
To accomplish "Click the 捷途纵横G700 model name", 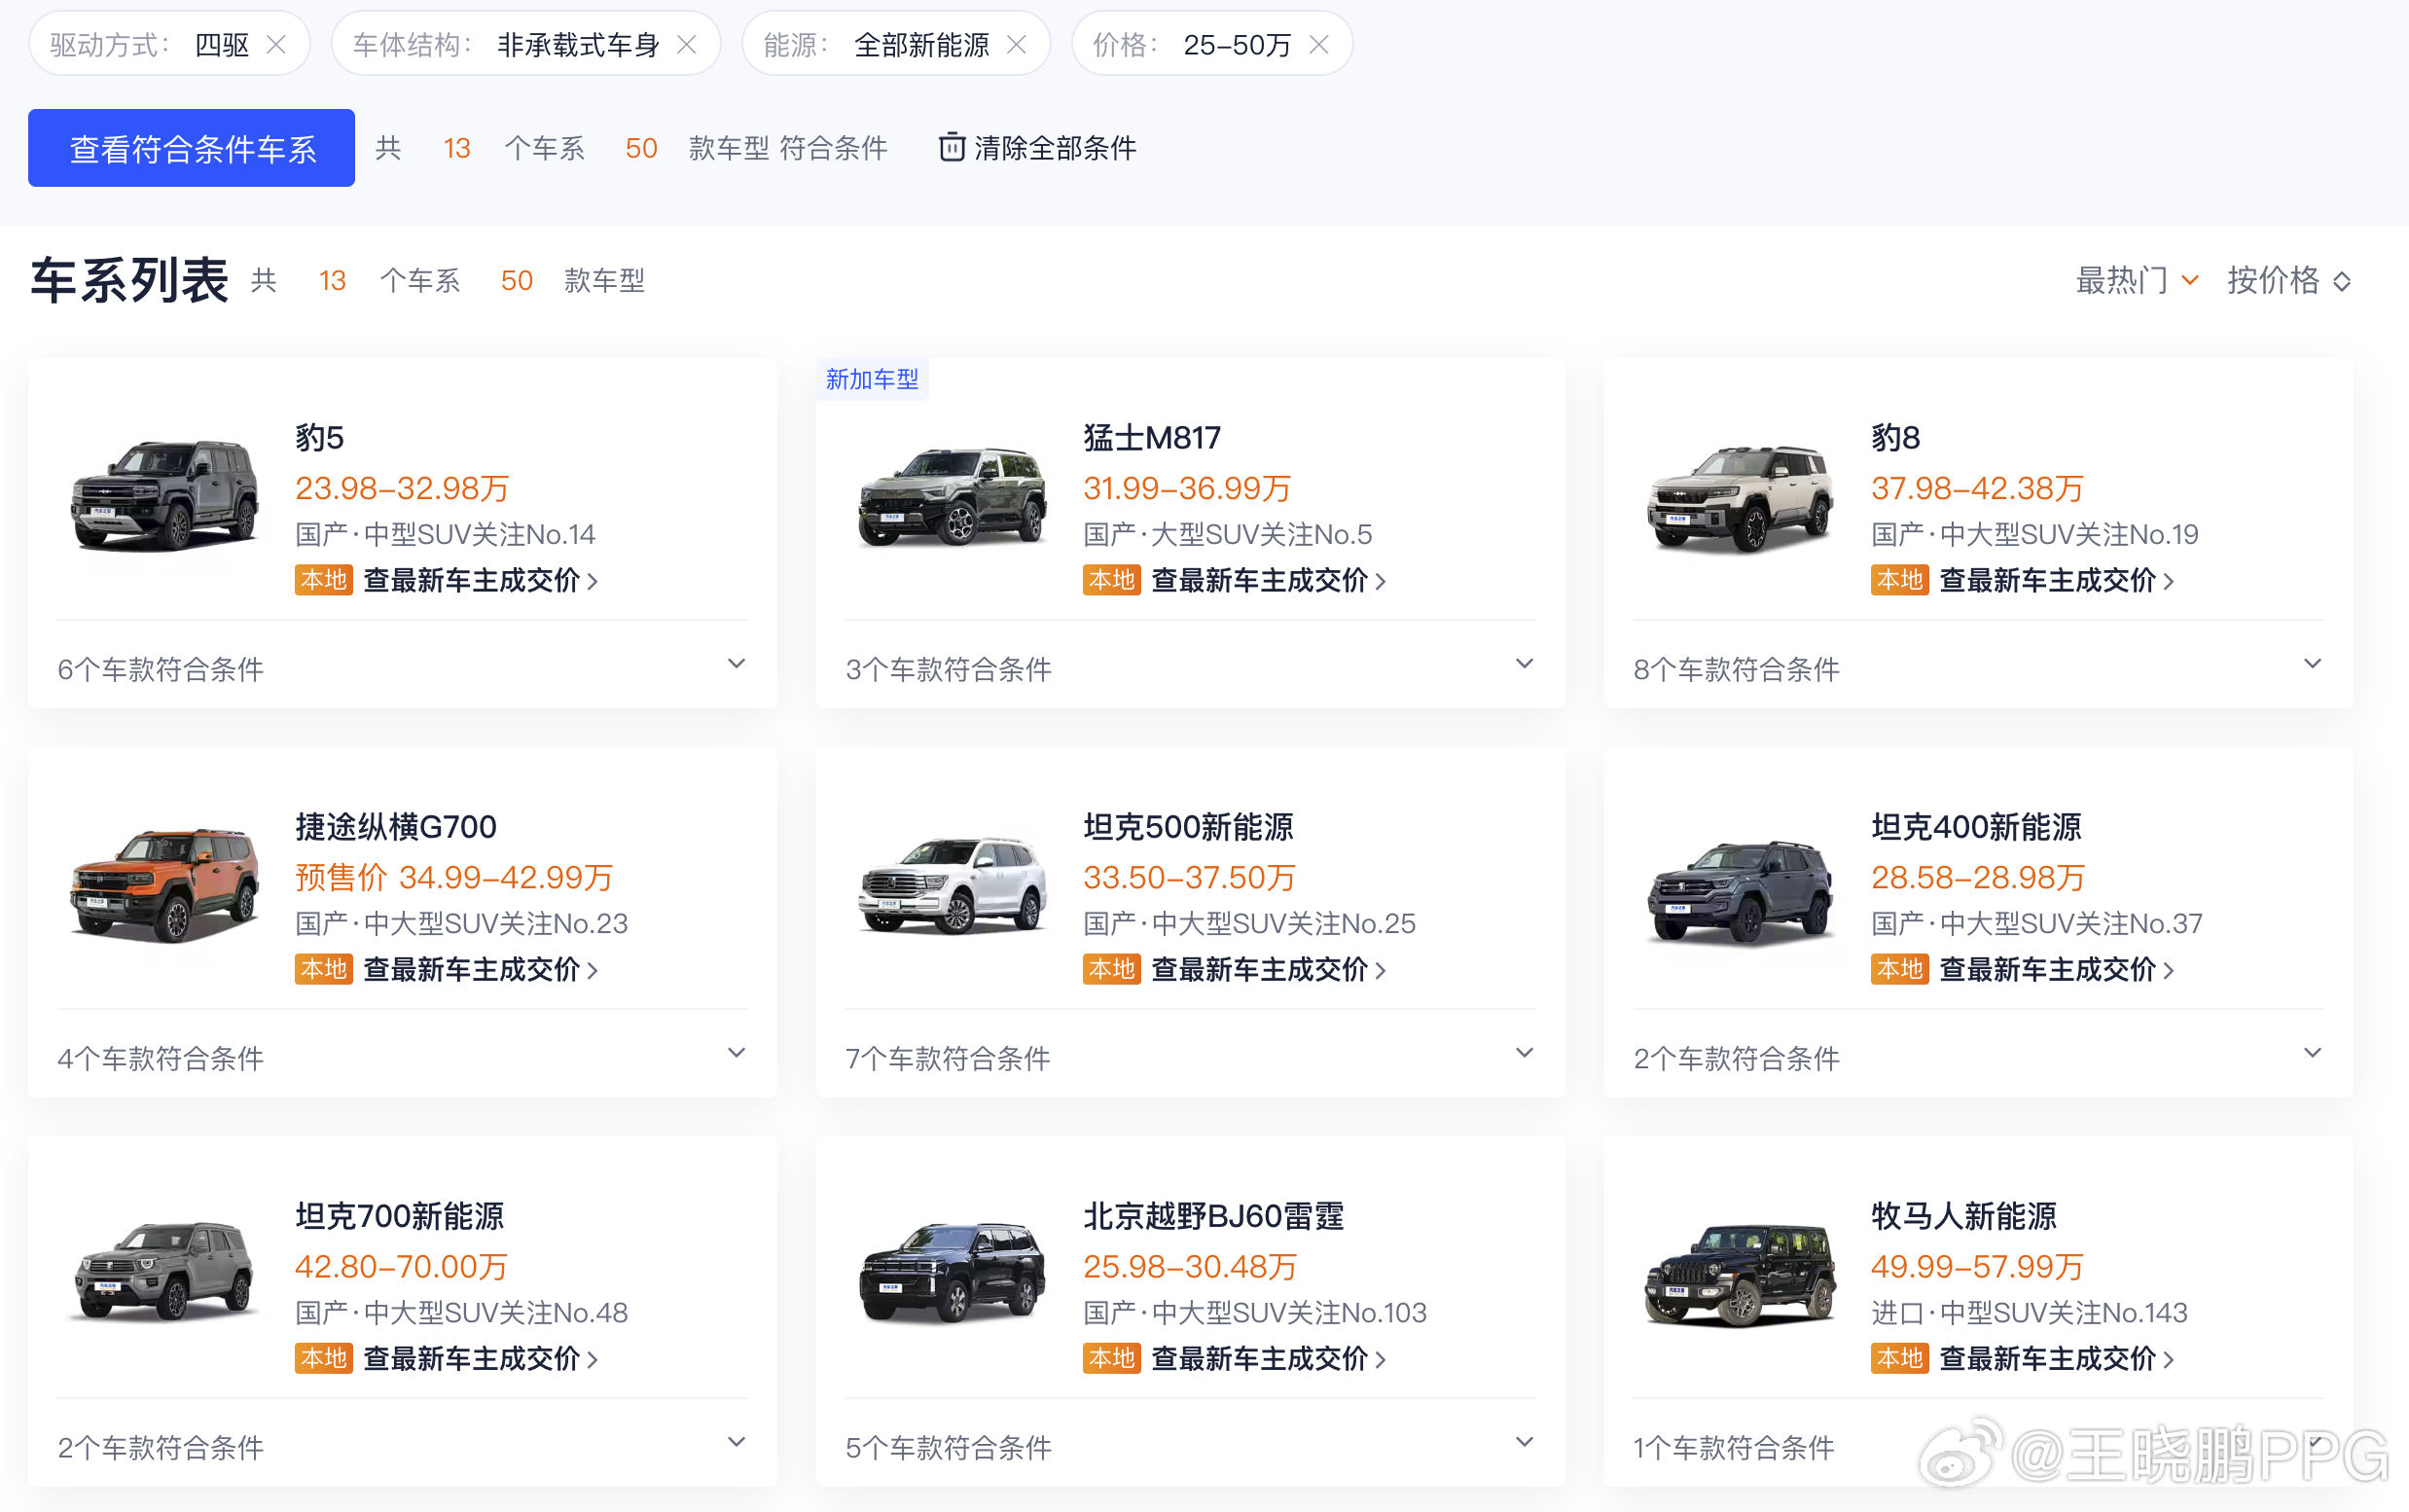I will tap(396, 827).
